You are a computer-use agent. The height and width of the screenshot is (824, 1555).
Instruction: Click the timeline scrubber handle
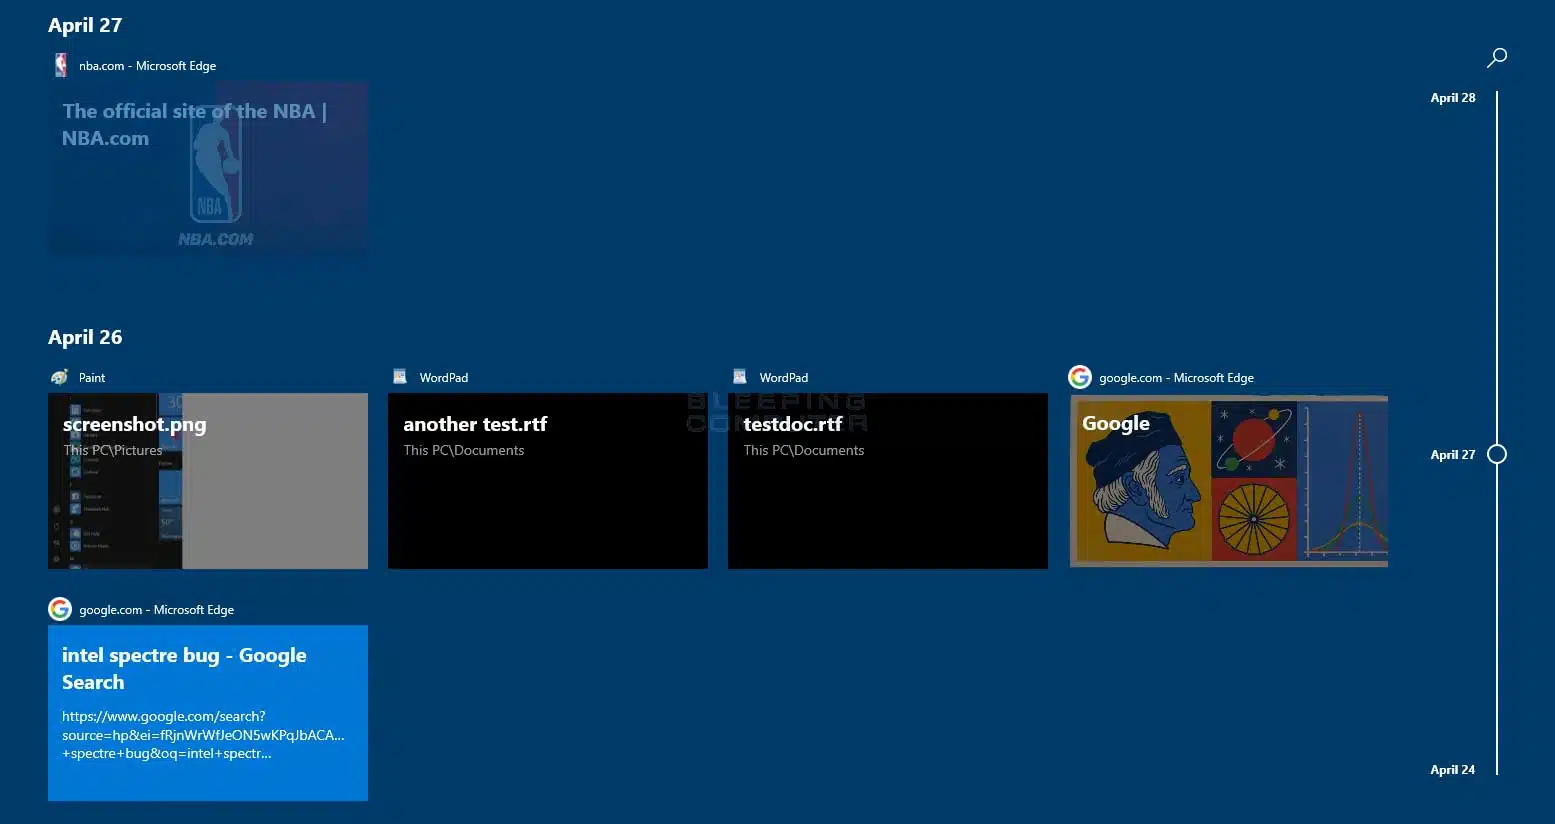[1496, 454]
